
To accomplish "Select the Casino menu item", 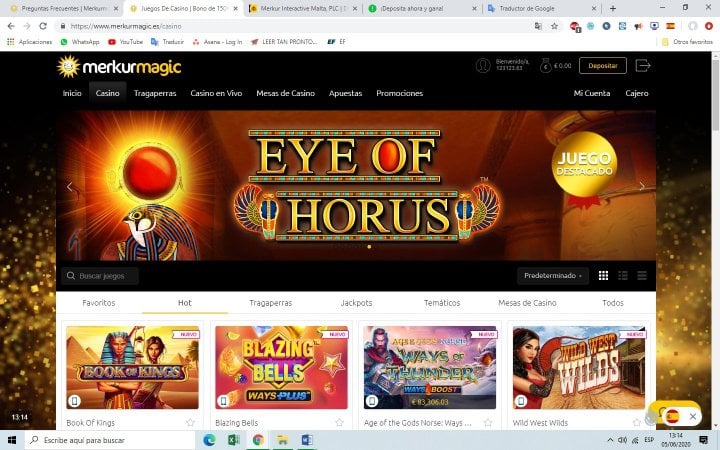I will click(x=107, y=93).
